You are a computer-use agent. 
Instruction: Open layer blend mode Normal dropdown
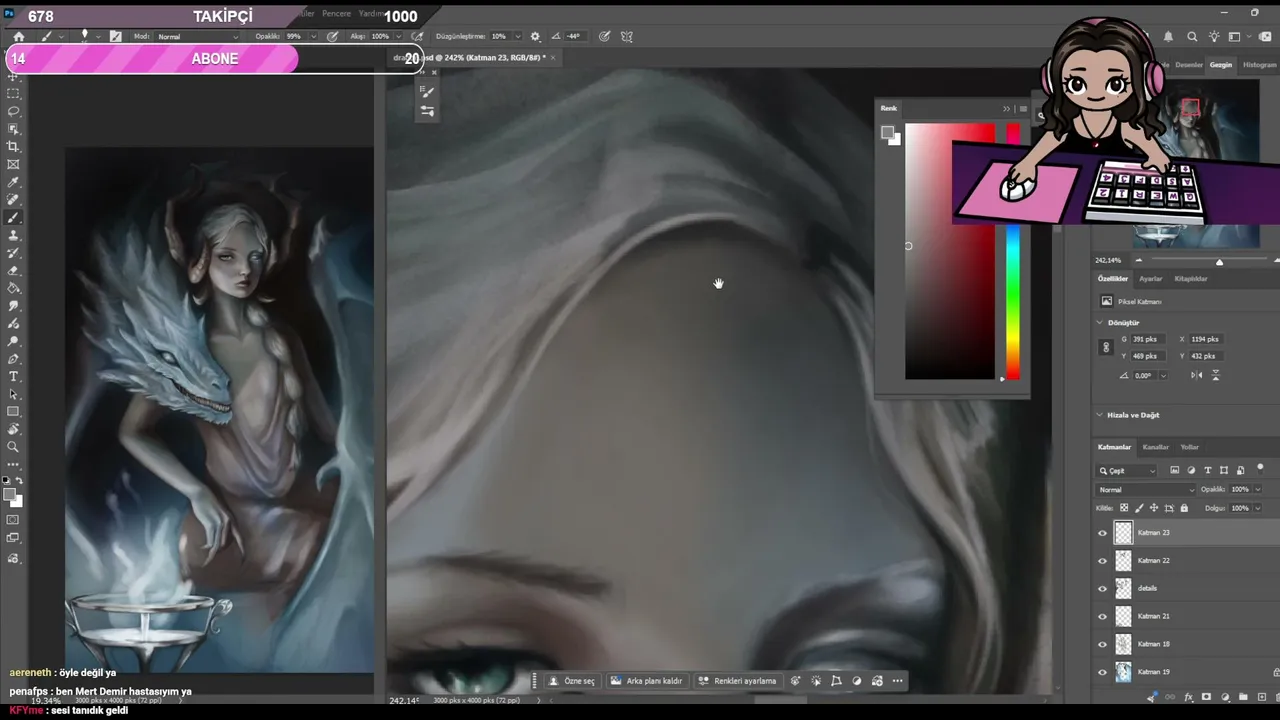(1146, 490)
